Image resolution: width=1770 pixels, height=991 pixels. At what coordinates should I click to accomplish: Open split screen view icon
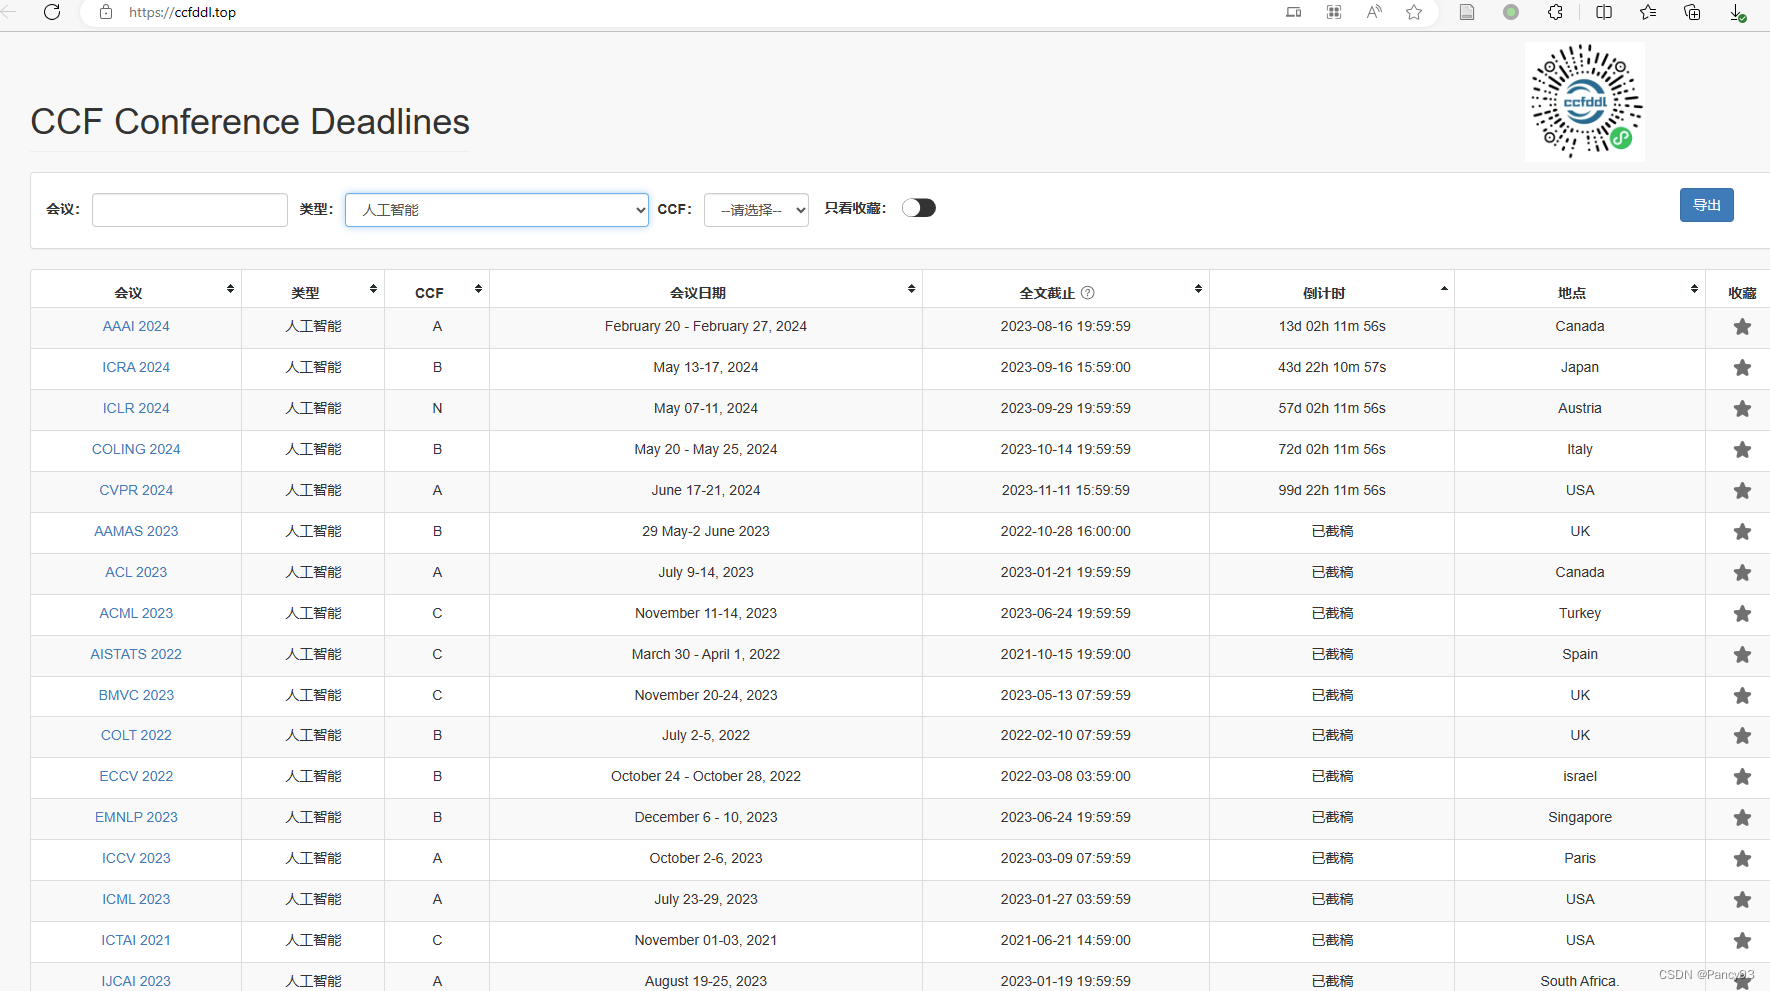pyautogui.click(x=1604, y=12)
